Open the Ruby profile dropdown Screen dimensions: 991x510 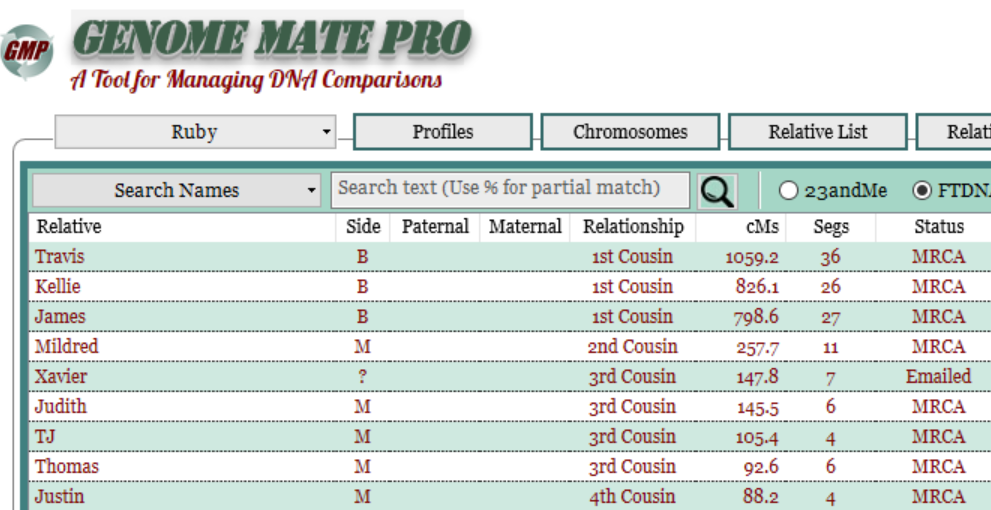(x=195, y=132)
